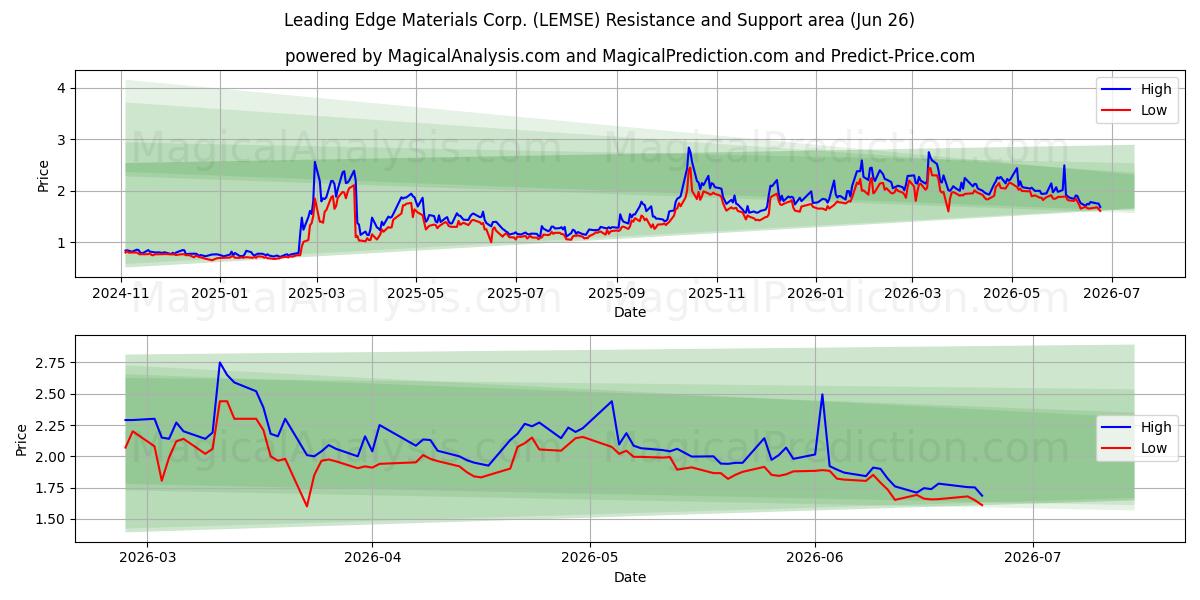Viewport: 1200px width, 600px height.
Task: Click top chart y-axis value '3'
Action: click(x=61, y=139)
